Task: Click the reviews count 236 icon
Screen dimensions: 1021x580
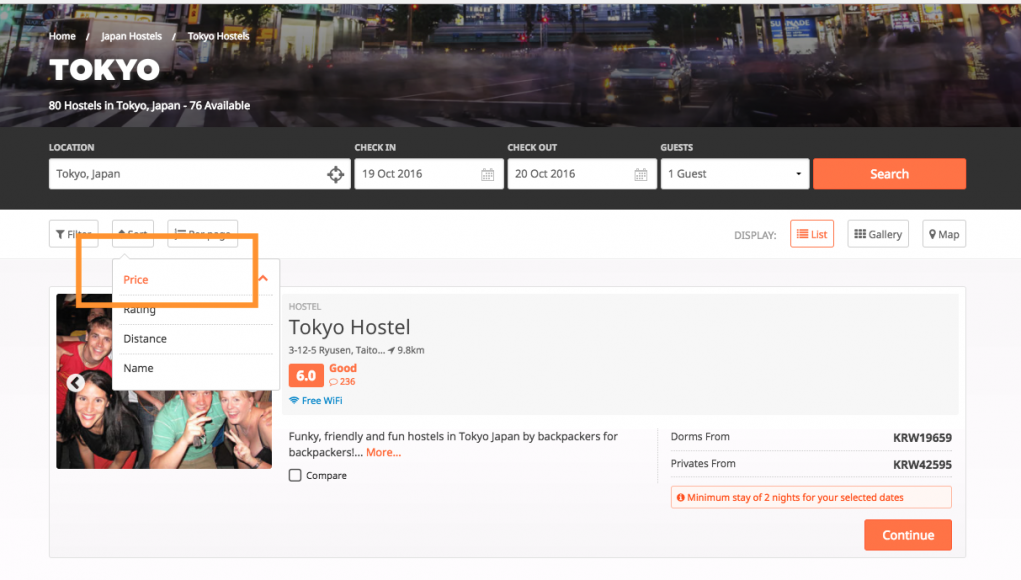Action: click(334, 382)
